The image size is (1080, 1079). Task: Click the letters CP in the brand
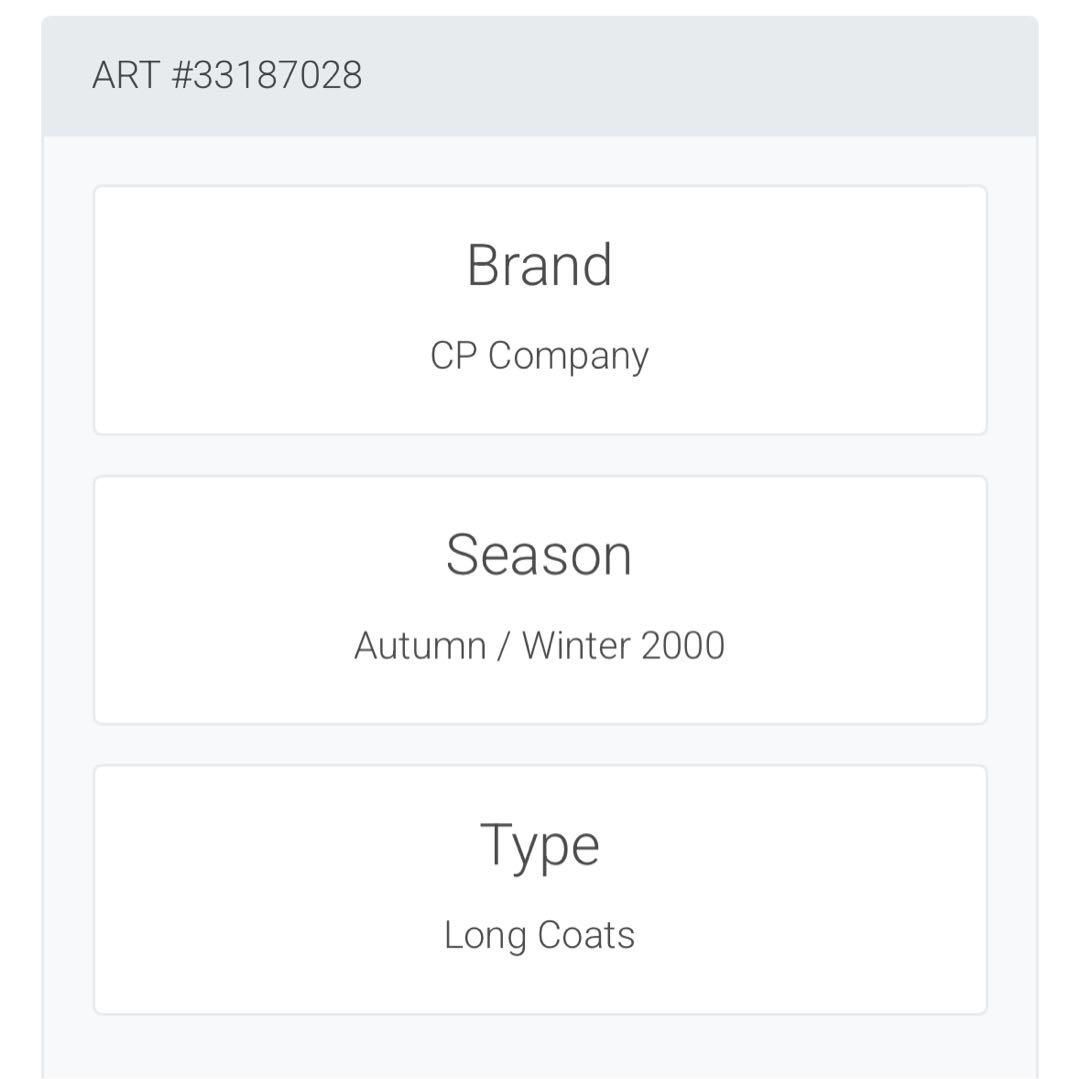tap(453, 356)
